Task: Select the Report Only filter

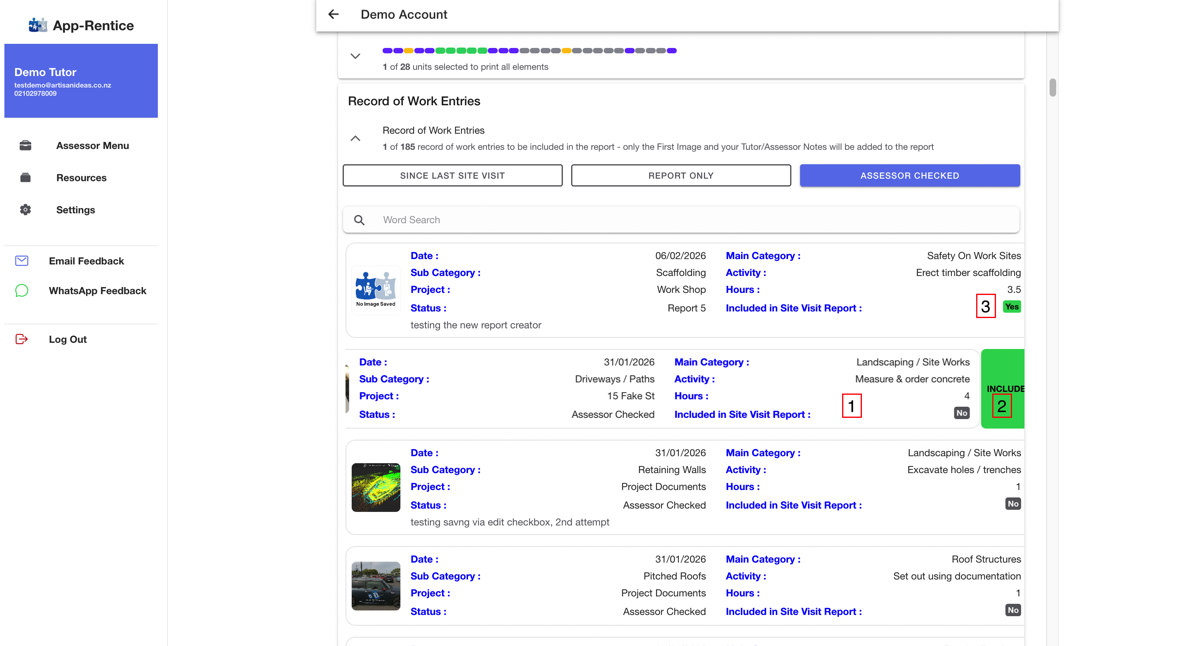Action: [681, 176]
